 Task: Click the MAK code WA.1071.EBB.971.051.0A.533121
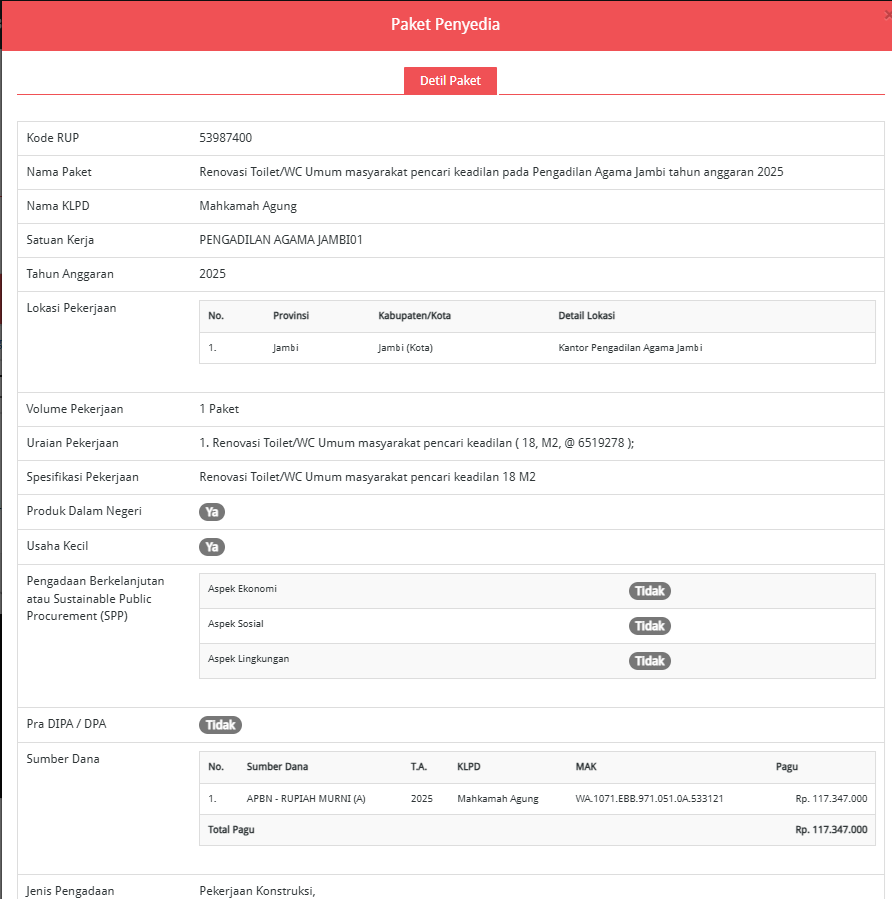coord(649,799)
